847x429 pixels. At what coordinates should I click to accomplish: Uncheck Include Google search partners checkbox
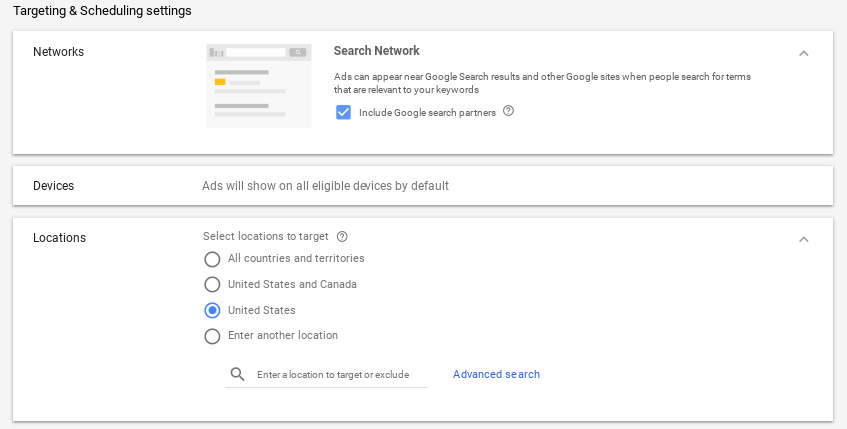(x=344, y=112)
